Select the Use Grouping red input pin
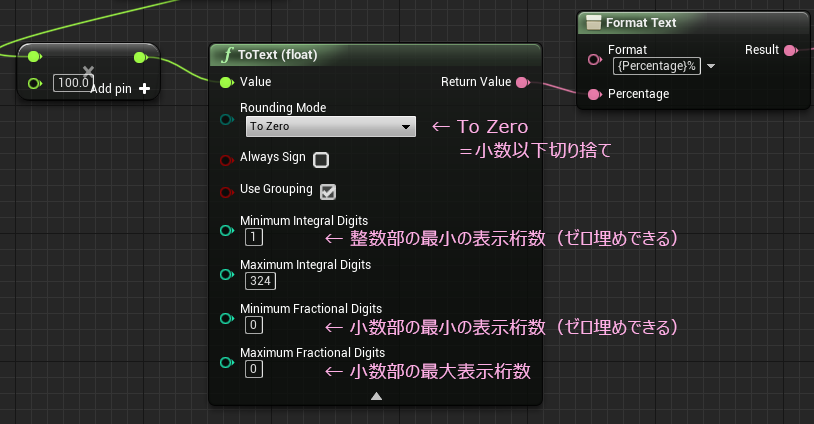The width and height of the screenshot is (814, 424). 226,193
